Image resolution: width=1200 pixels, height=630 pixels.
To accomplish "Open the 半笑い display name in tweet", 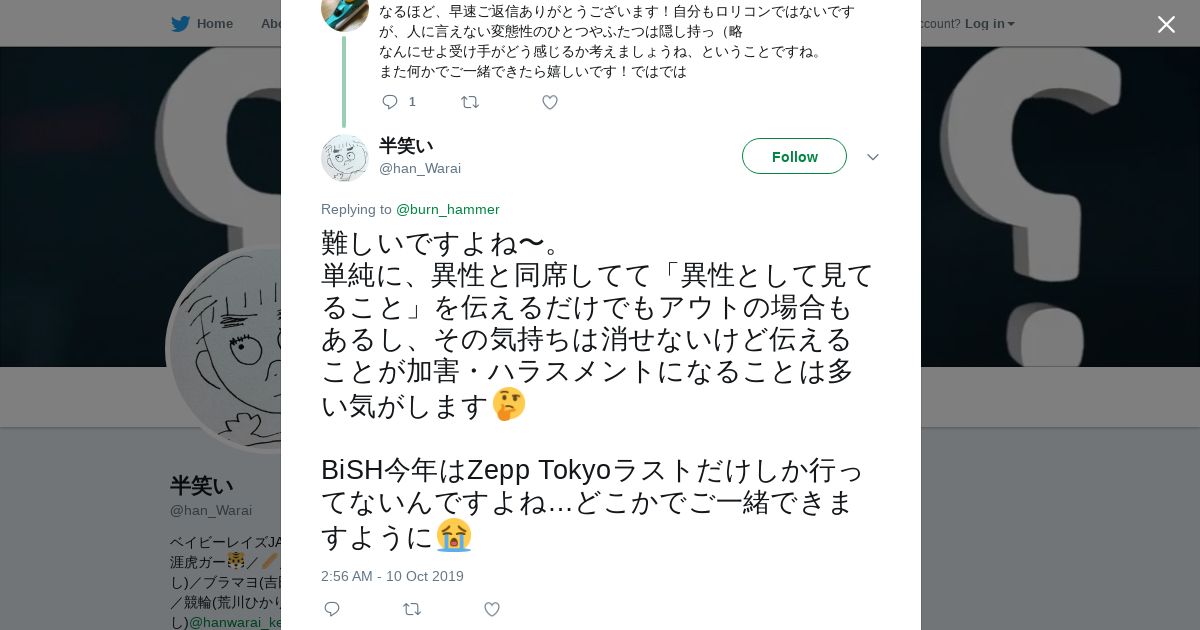I will coord(406,146).
